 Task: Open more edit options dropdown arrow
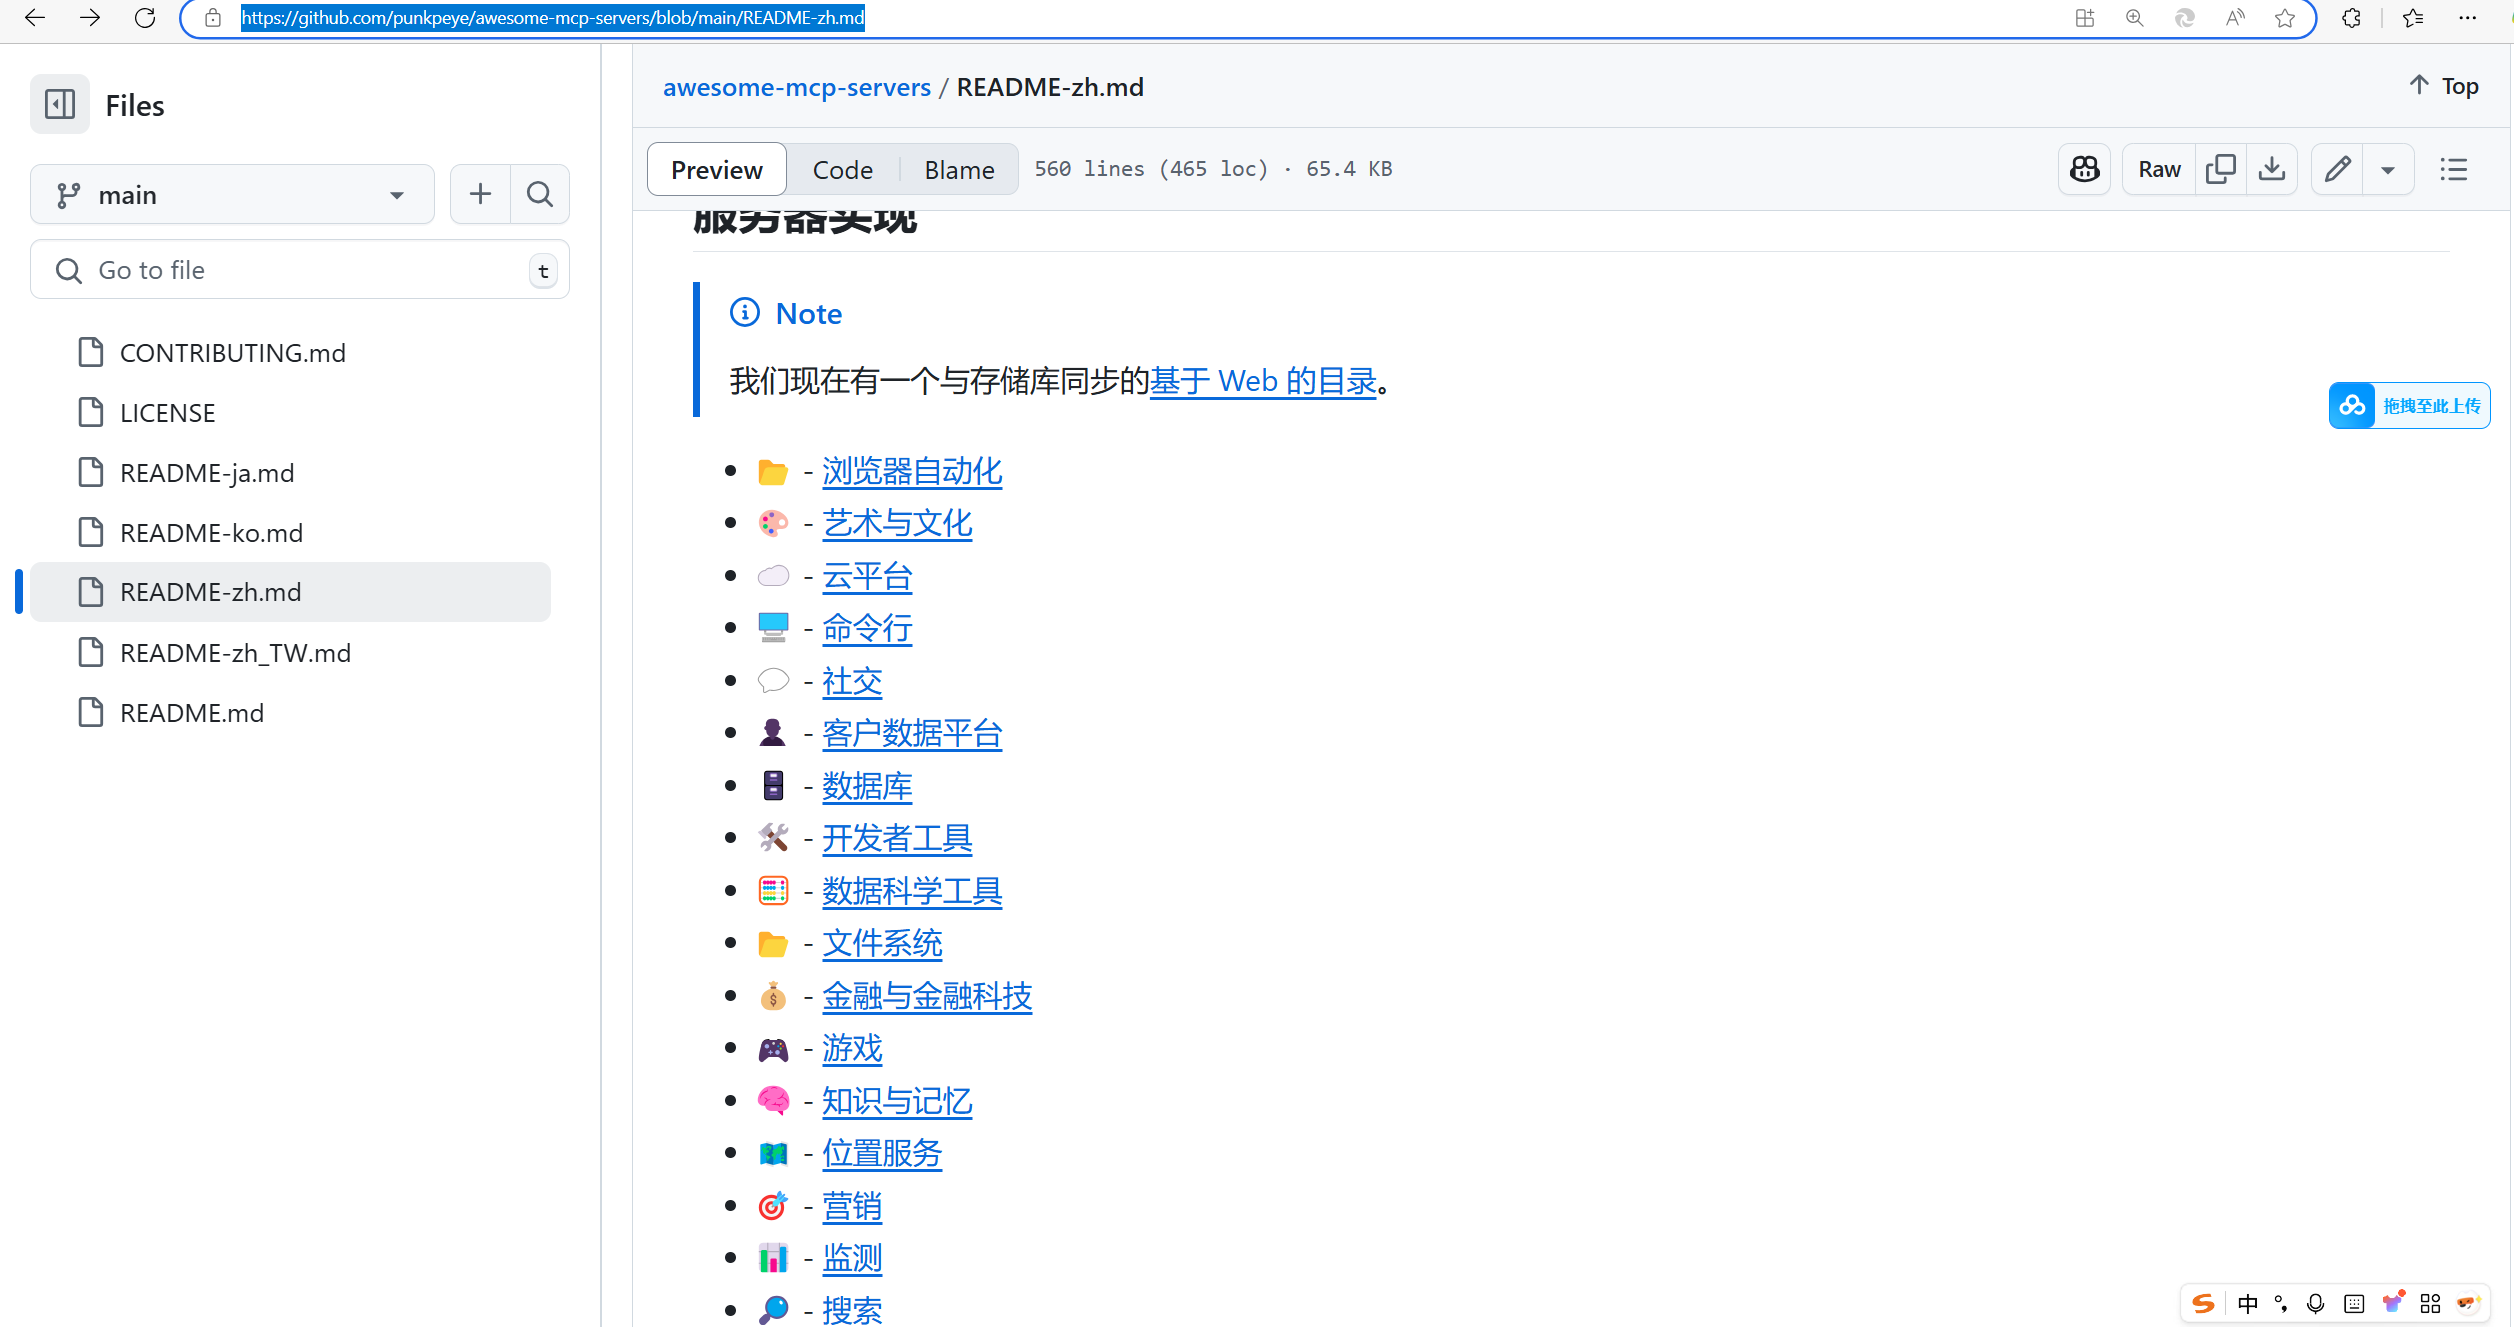point(2388,170)
